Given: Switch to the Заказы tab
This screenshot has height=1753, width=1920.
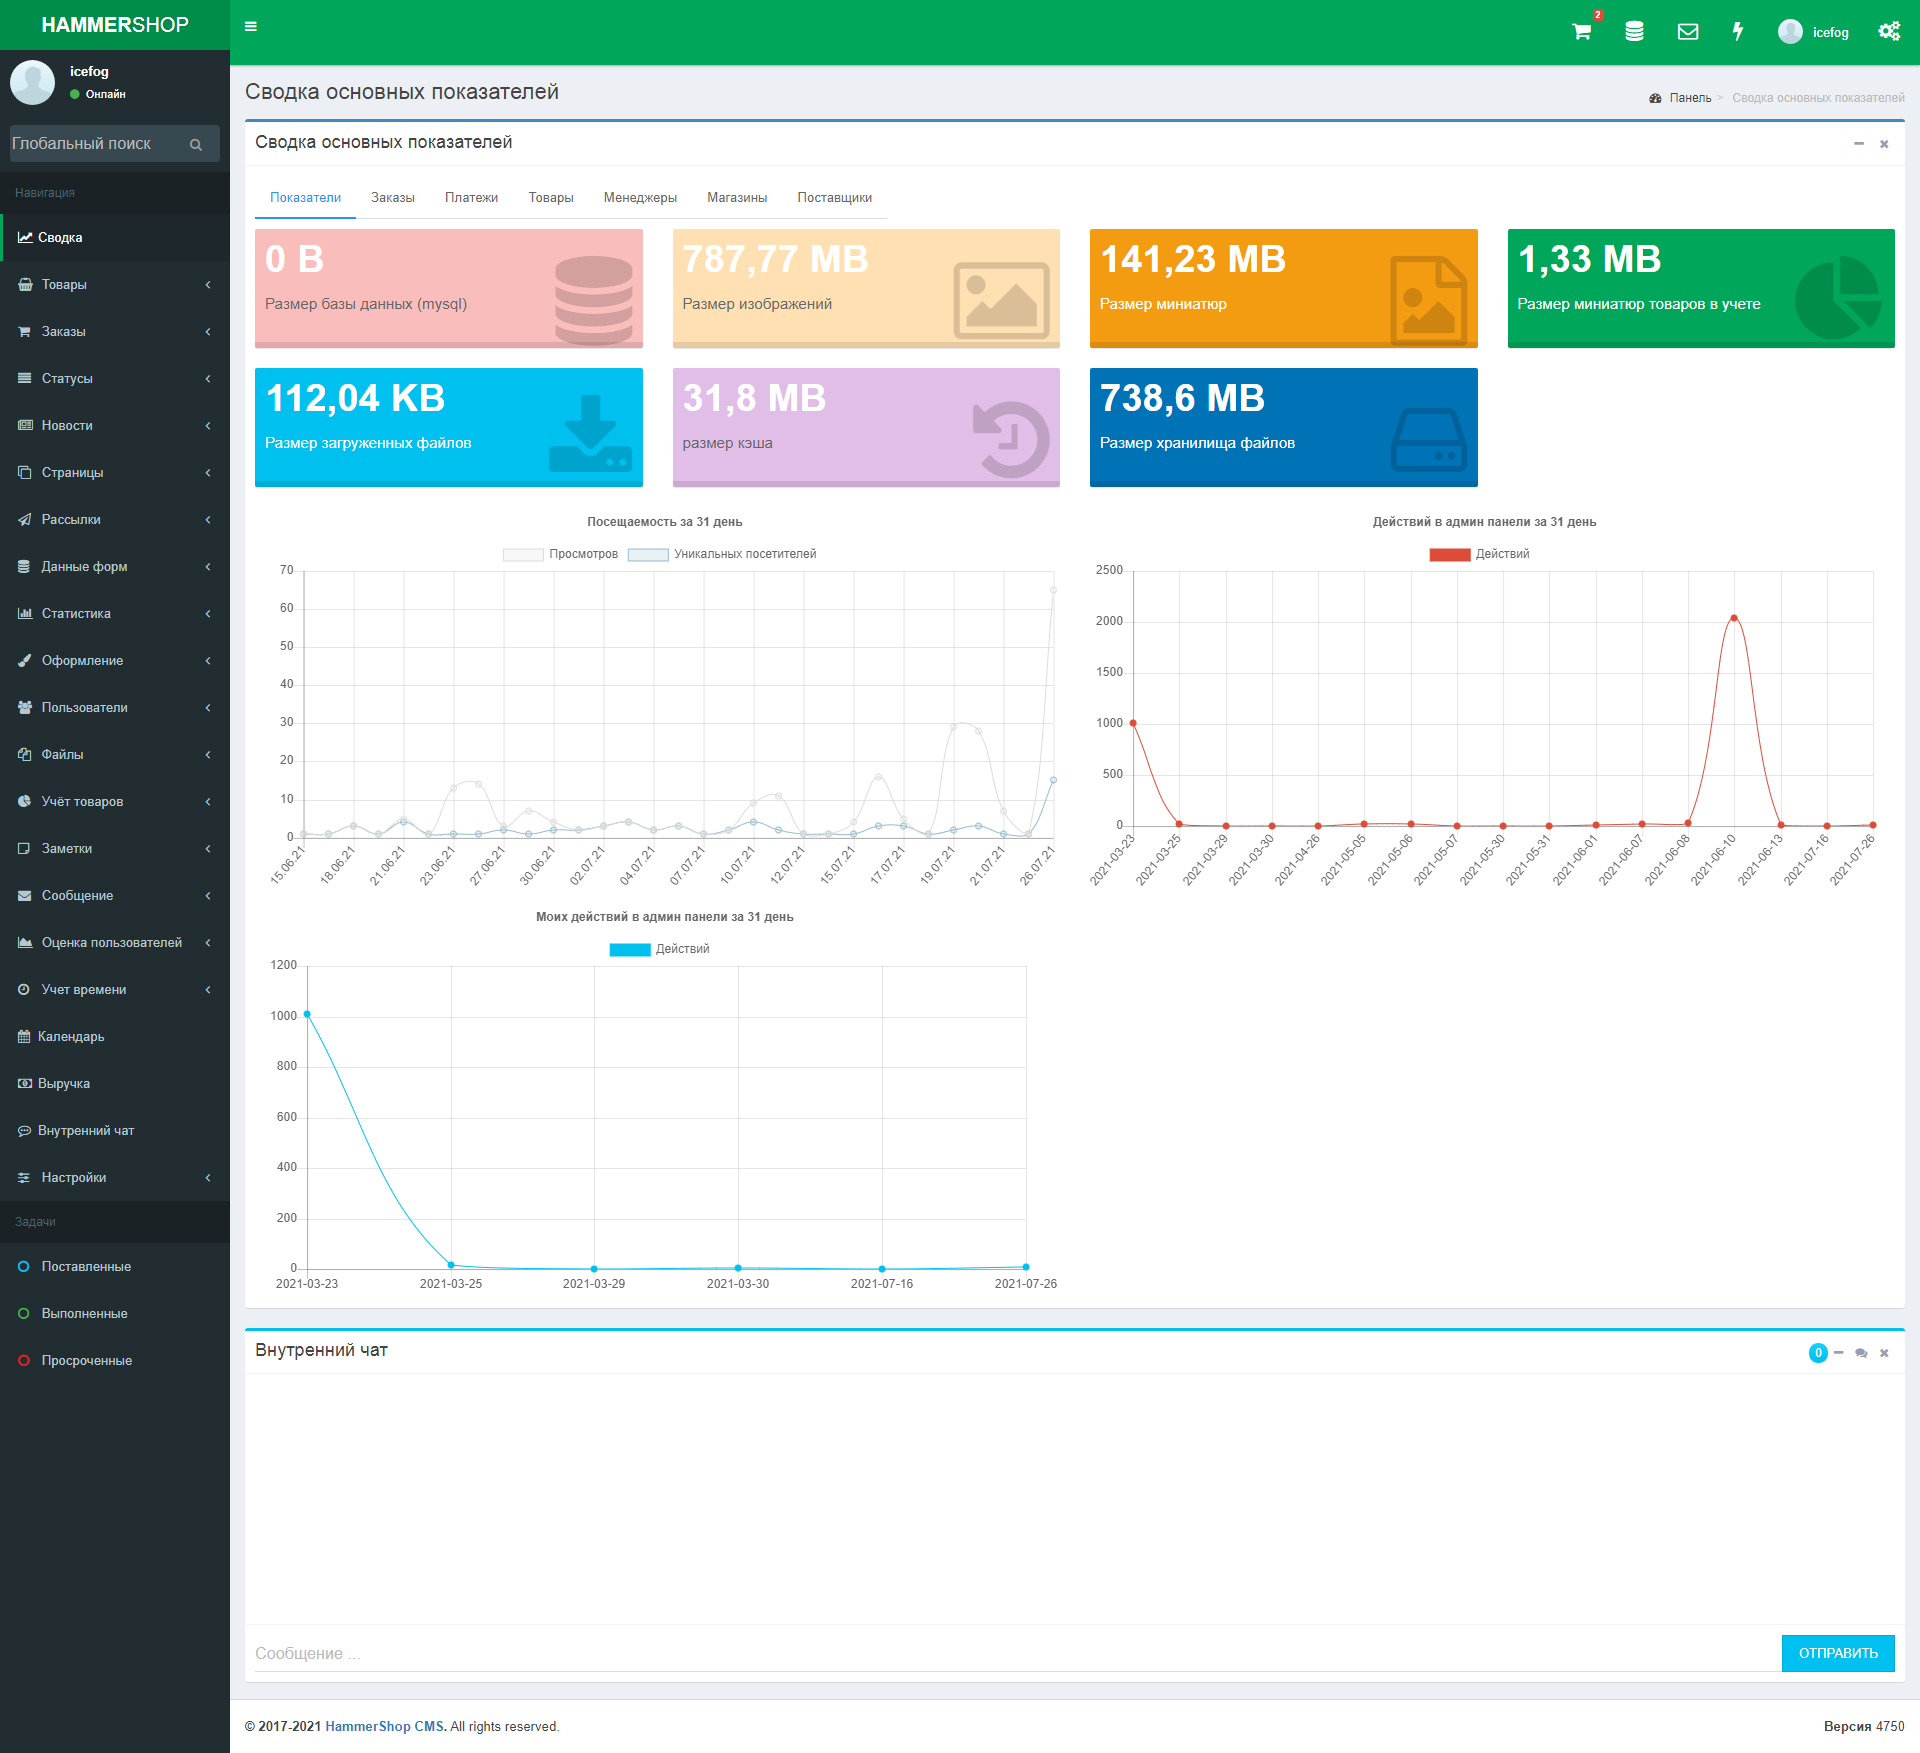Looking at the screenshot, I should click(x=392, y=198).
